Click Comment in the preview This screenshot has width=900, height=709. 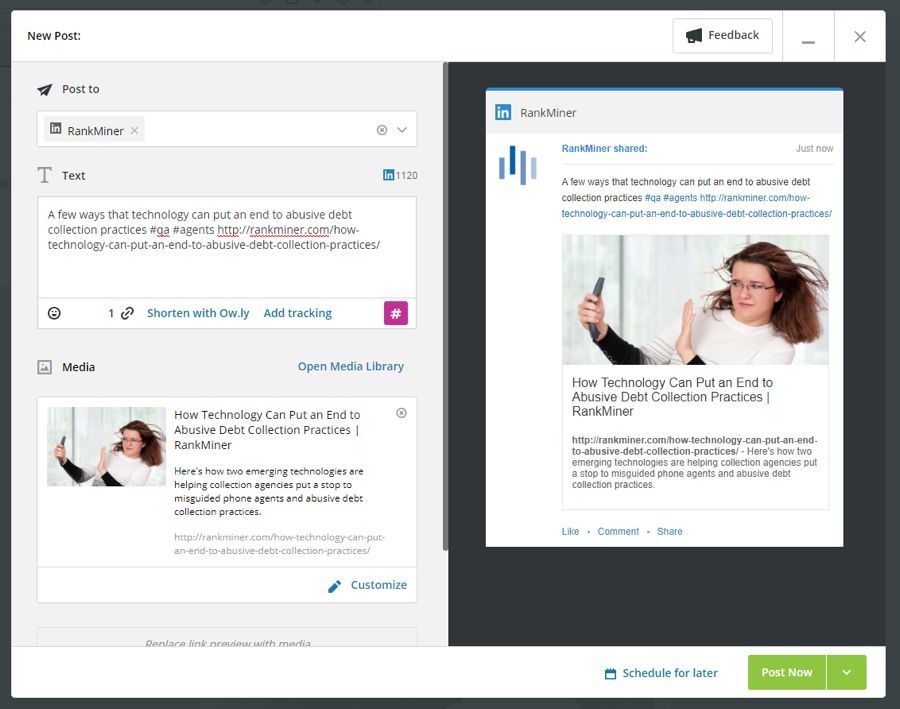tap(618, 532)
